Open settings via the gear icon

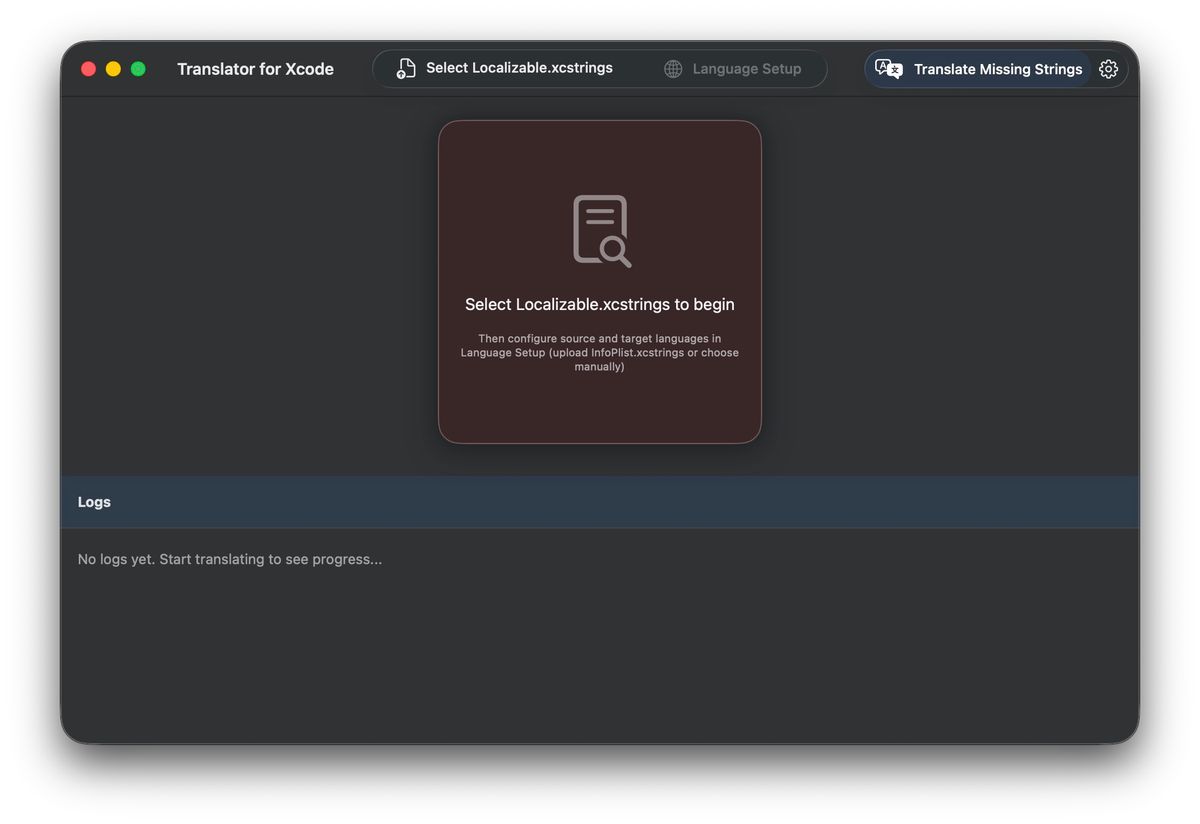tap(1108, 69)
